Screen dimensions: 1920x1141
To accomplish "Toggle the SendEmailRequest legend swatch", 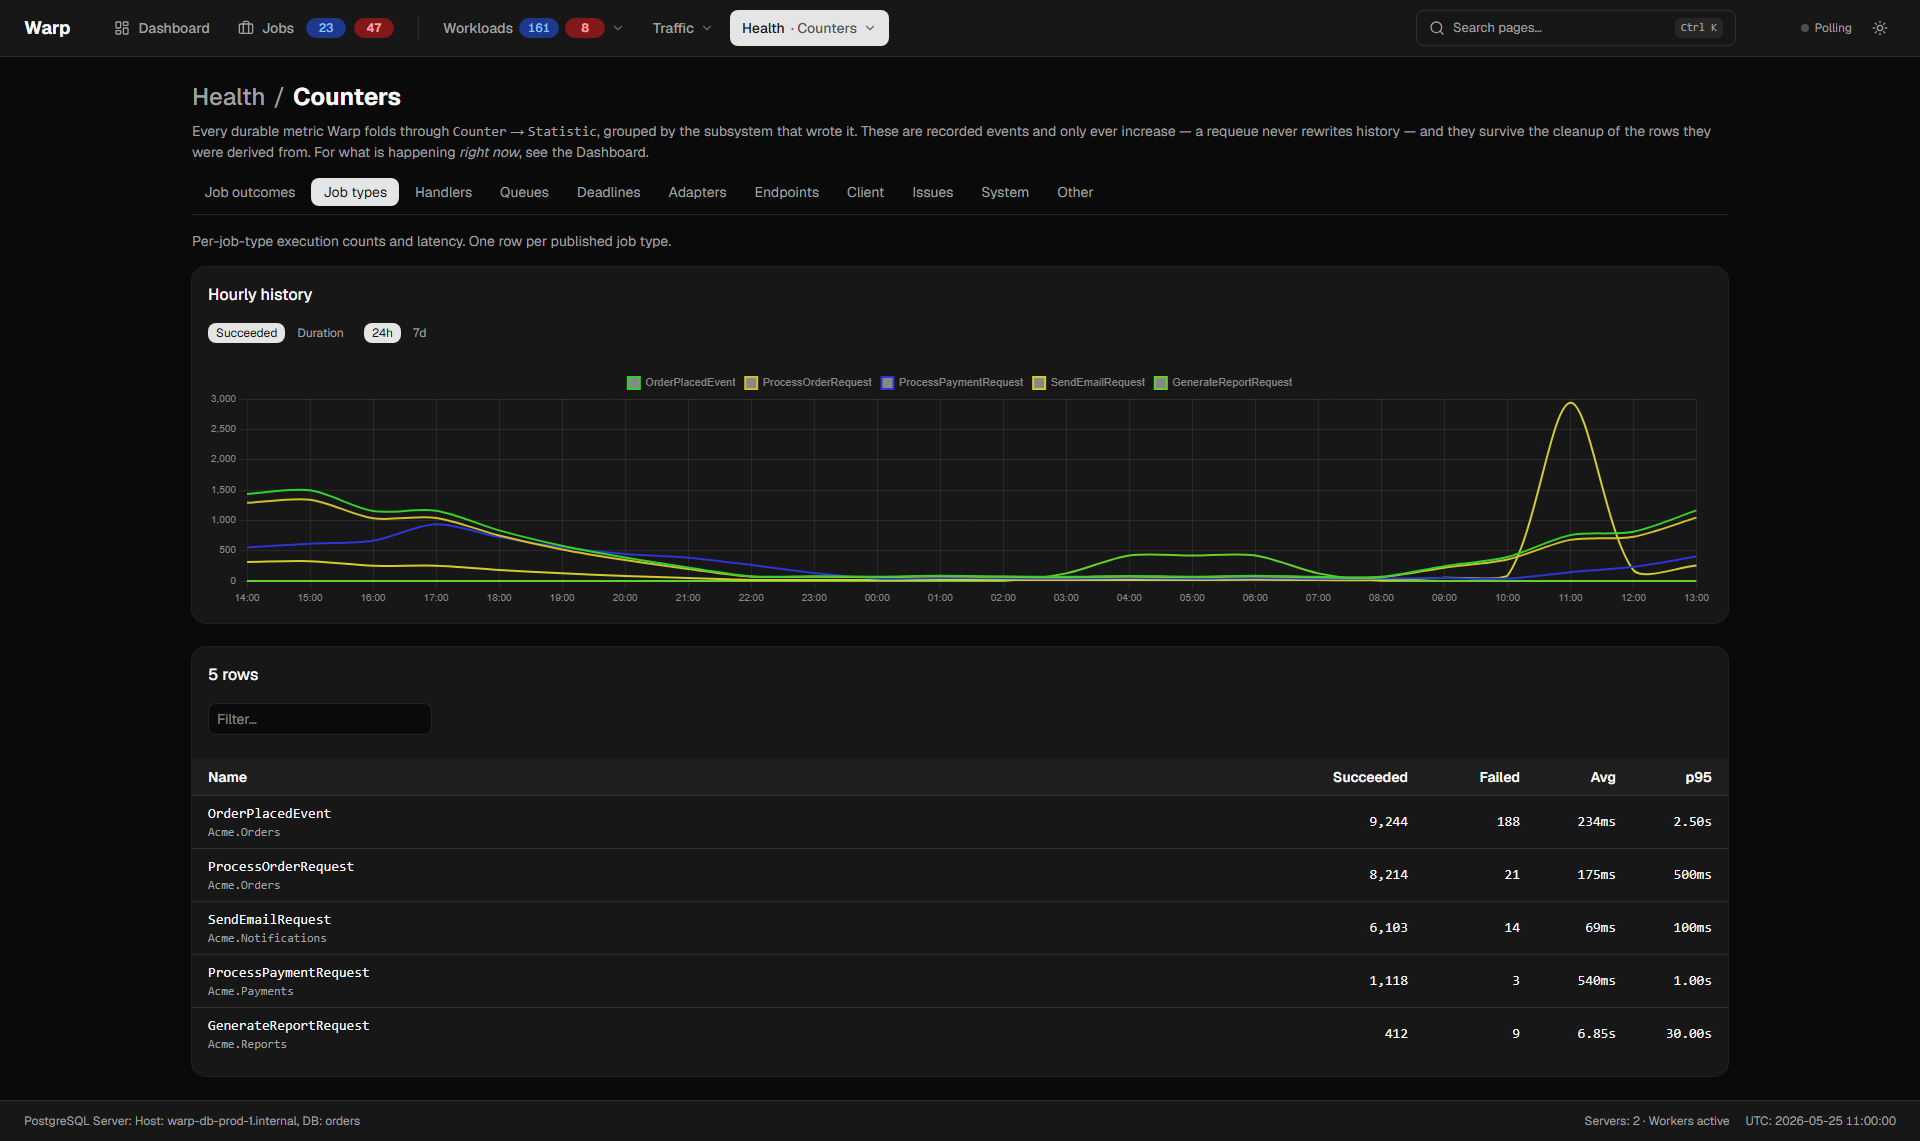I will [1039, 383].
